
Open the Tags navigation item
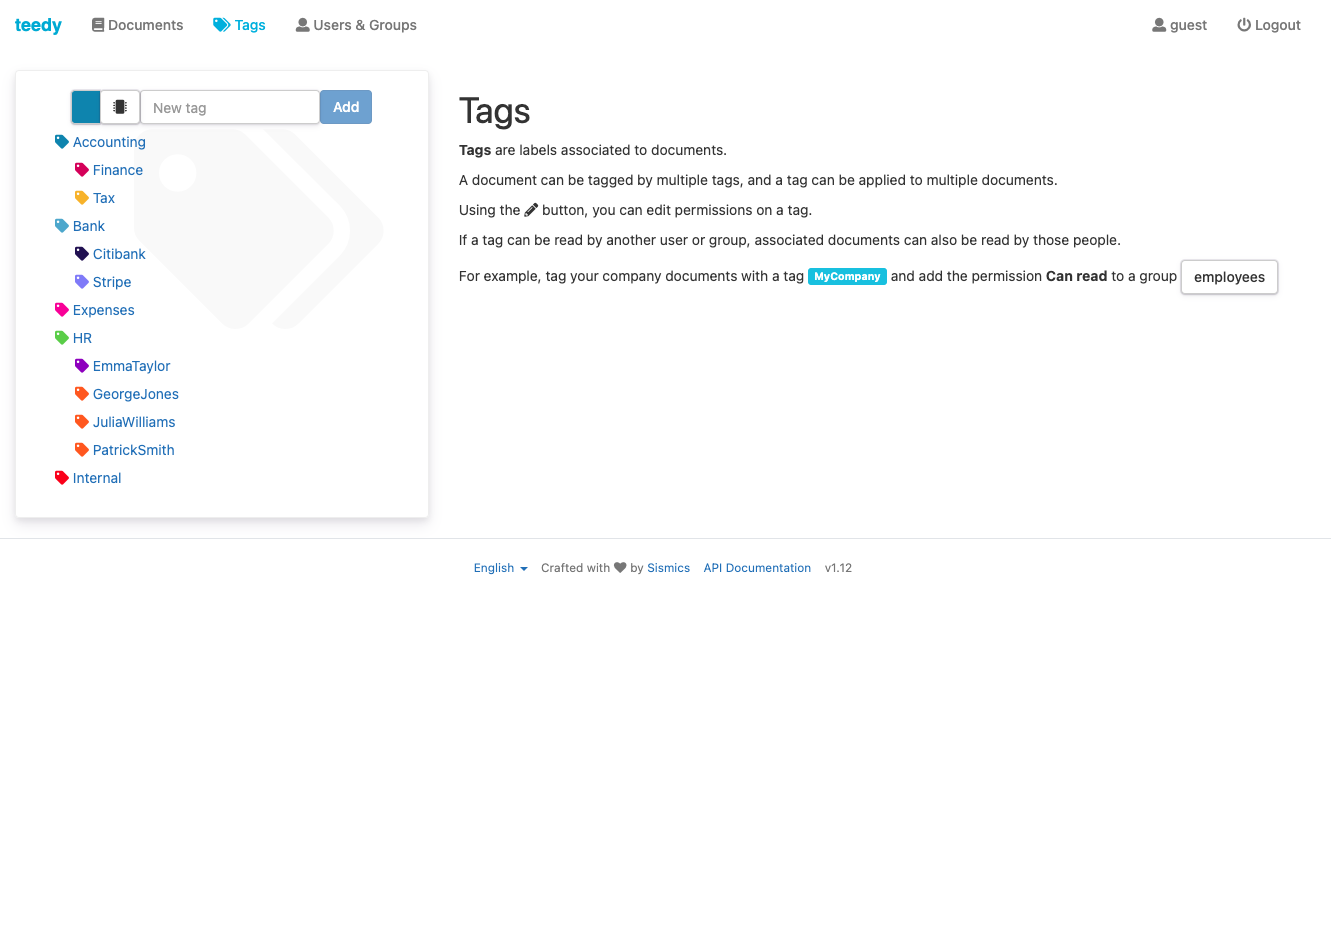pyautogui.click(x=239, y=25)
